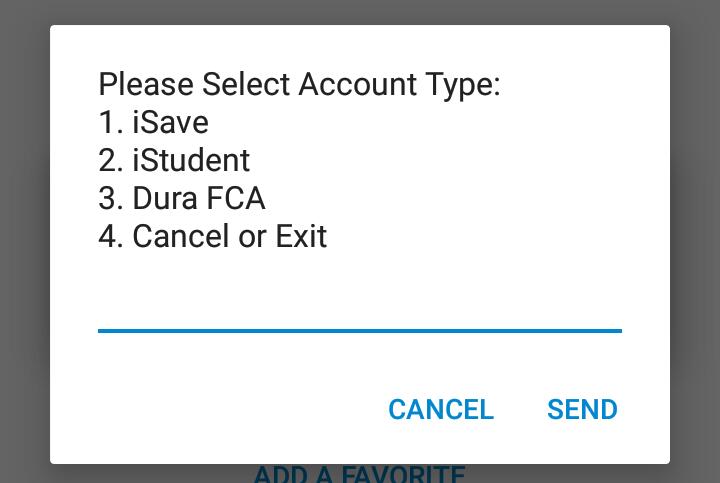Viewport: 720px width, 483px height.
Task: Click empty dialog space left of CANCEL
Action: coord(220,409)
